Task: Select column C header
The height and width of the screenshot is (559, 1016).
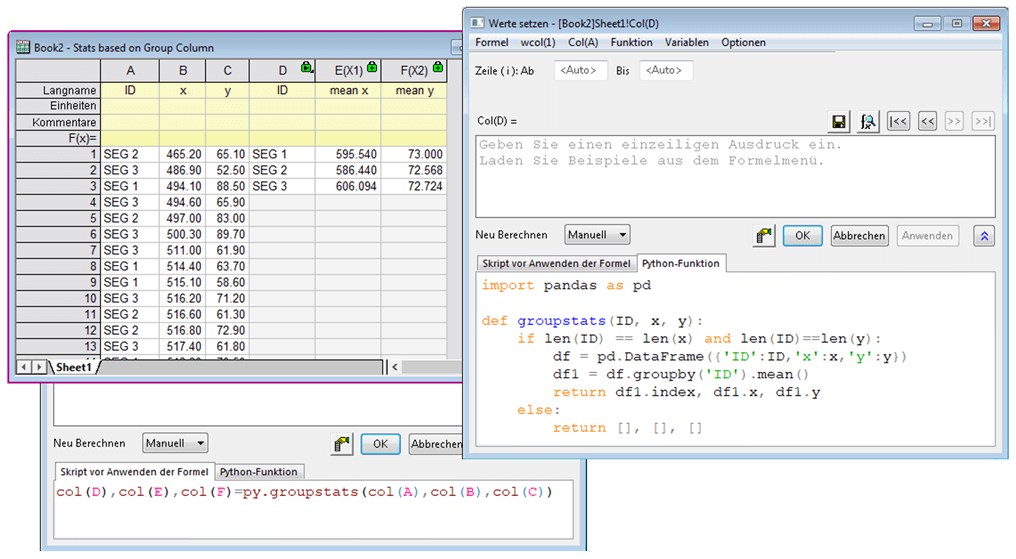Action: [x=227, y=71]
